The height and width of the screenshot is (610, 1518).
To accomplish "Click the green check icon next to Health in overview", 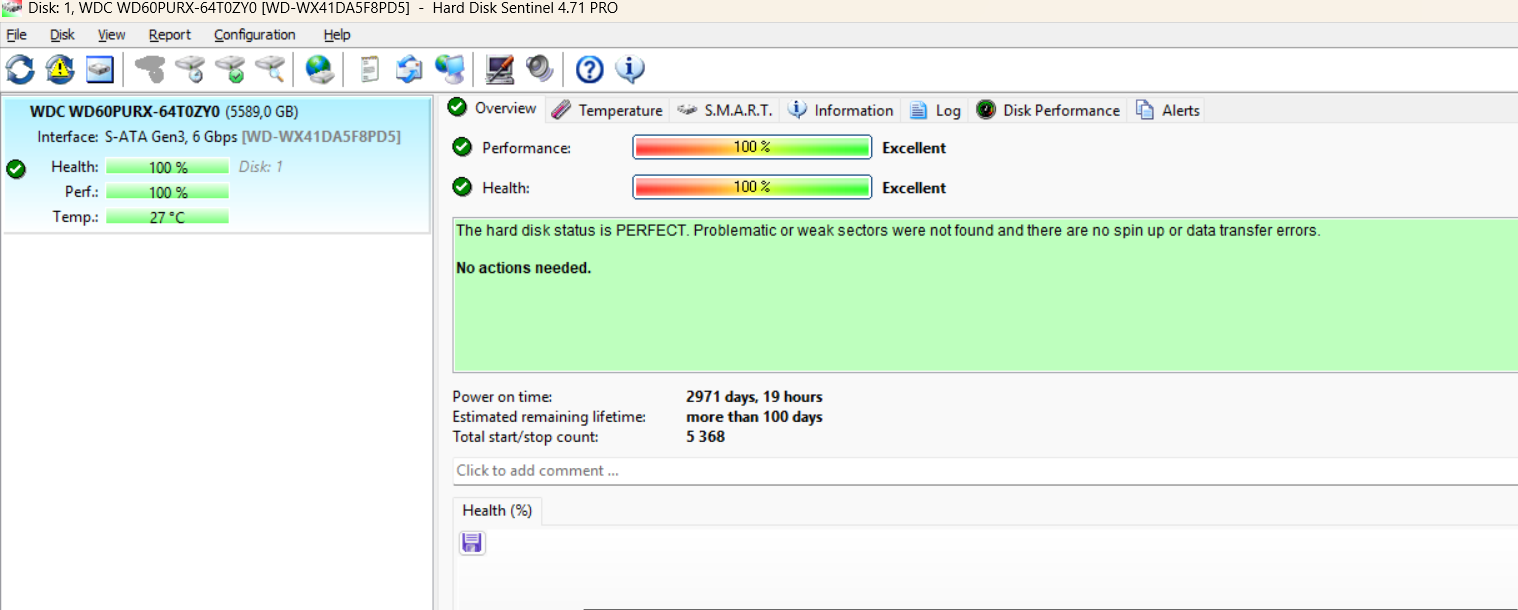I will (x=462, y=187).
